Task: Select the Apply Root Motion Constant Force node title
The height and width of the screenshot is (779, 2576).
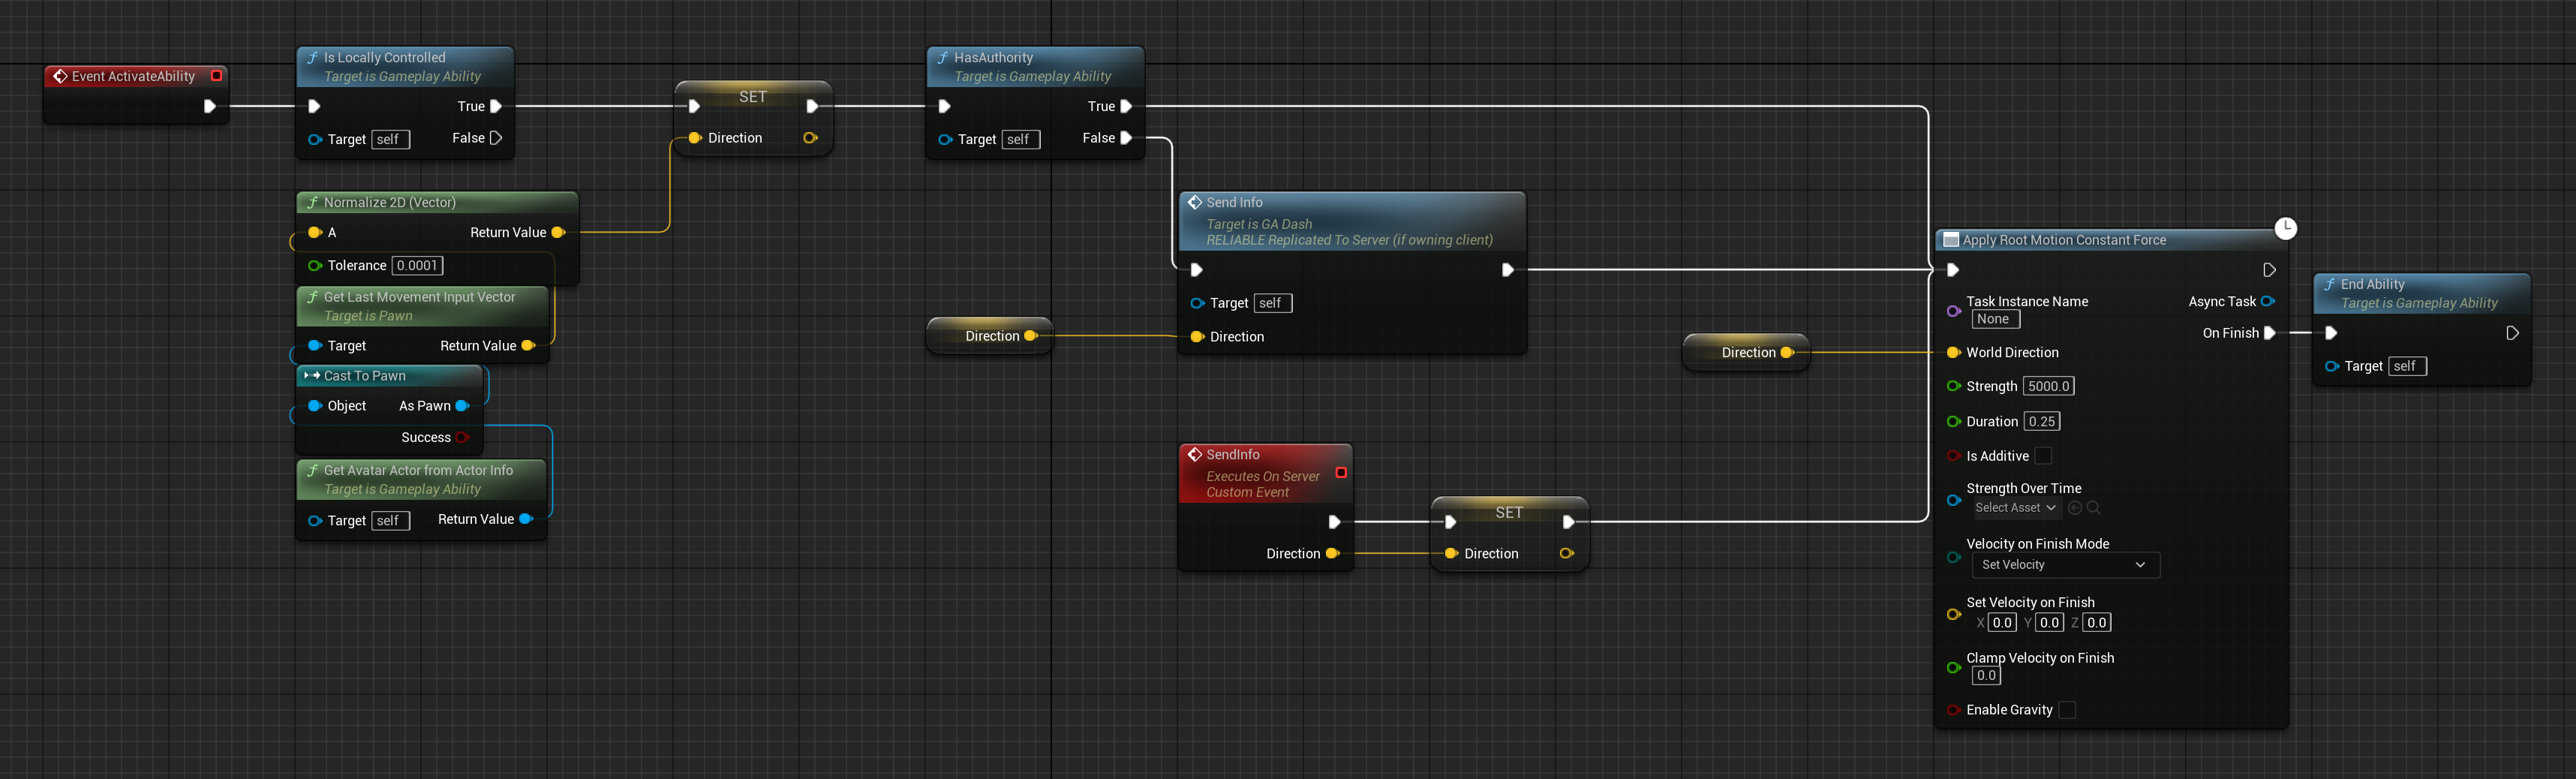Action: (x=2064, y=240)
